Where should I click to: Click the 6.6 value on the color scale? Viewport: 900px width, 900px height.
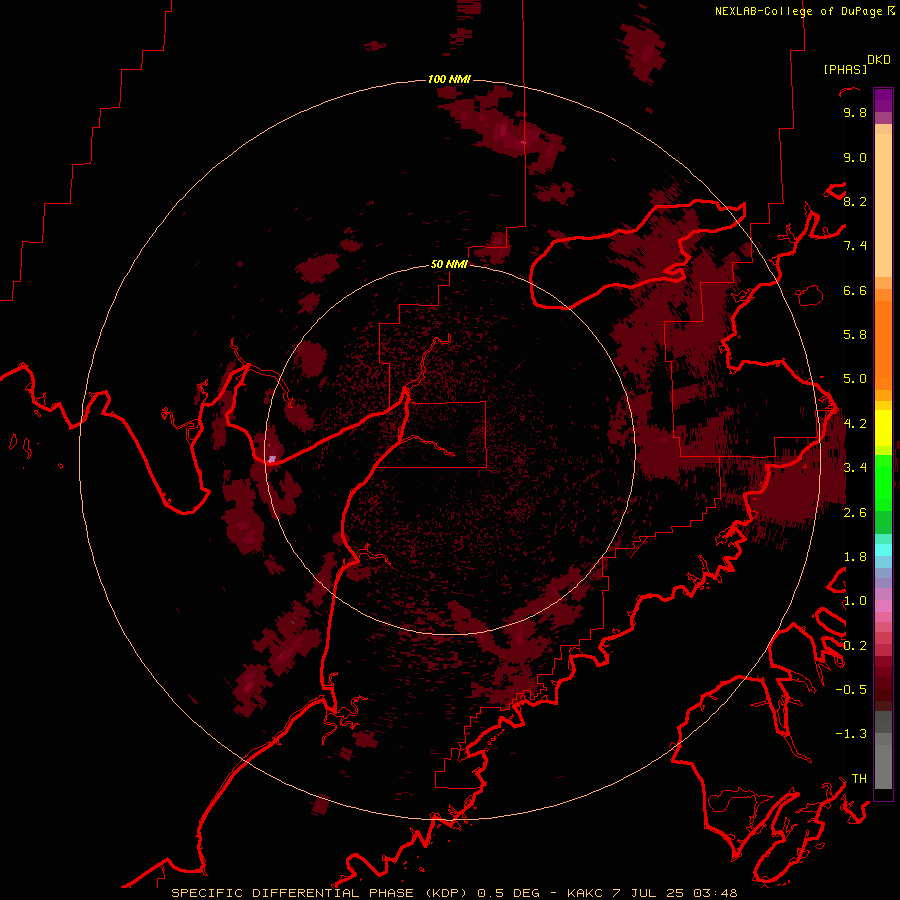click(855, 290)
